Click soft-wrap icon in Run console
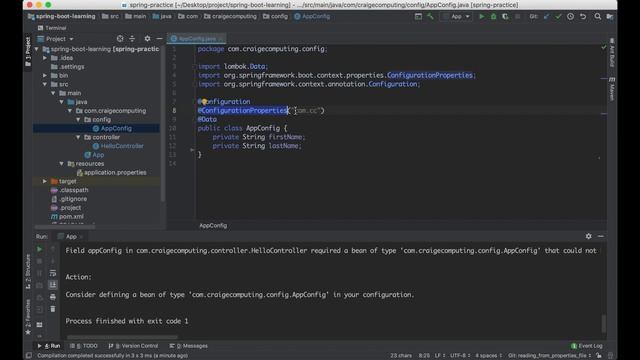640x360 pixels. click(53, 273)
